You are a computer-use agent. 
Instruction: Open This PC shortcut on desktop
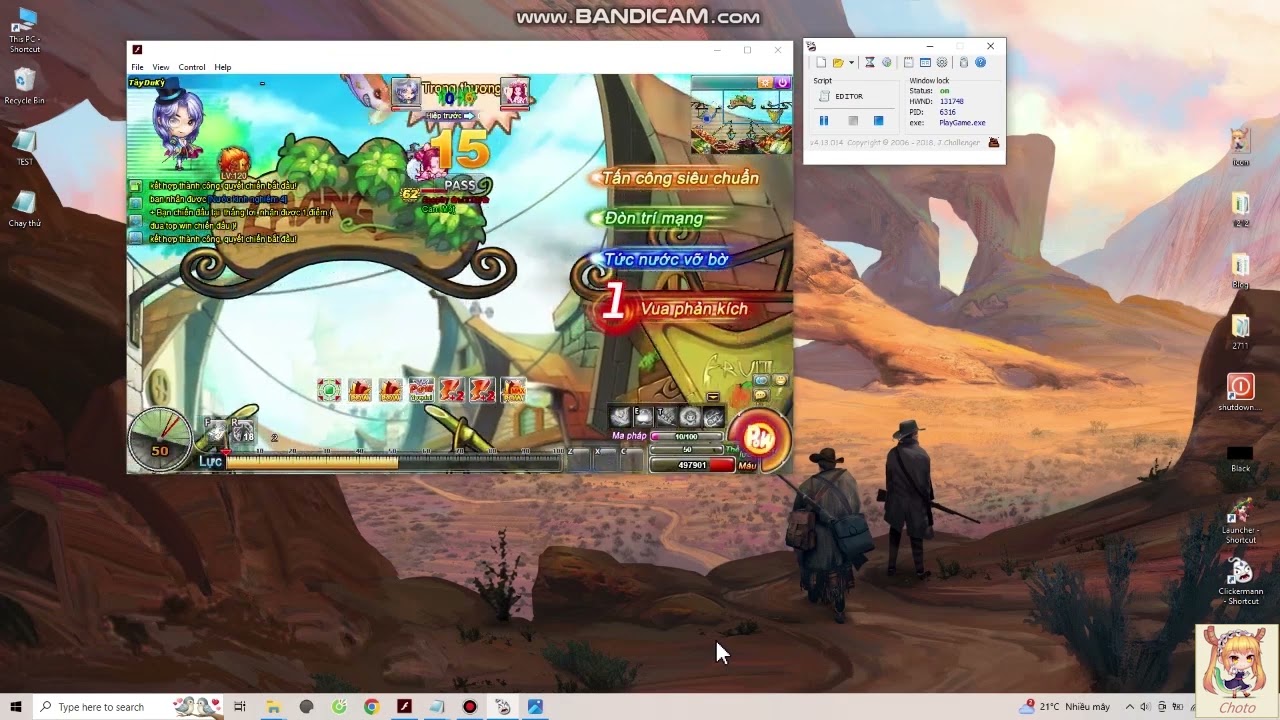(25, 30)
